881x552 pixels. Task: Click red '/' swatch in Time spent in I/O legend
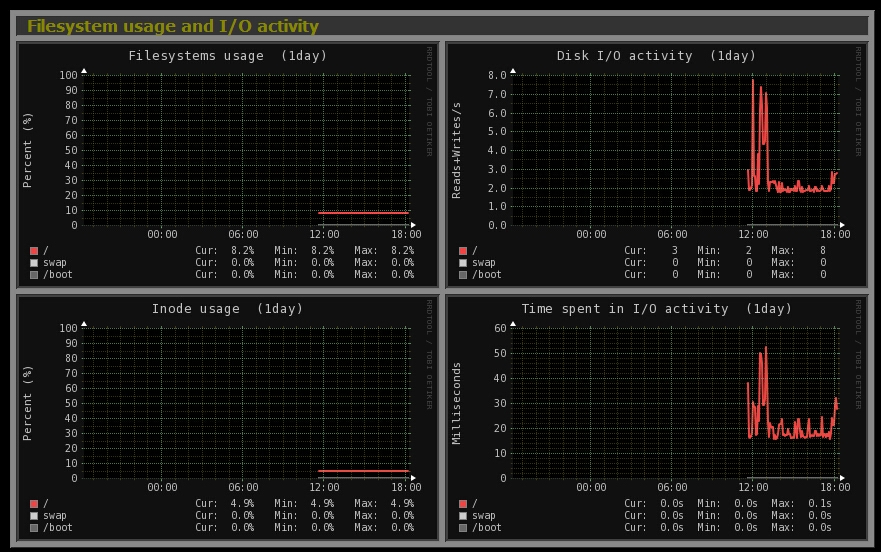click(463, 504)
